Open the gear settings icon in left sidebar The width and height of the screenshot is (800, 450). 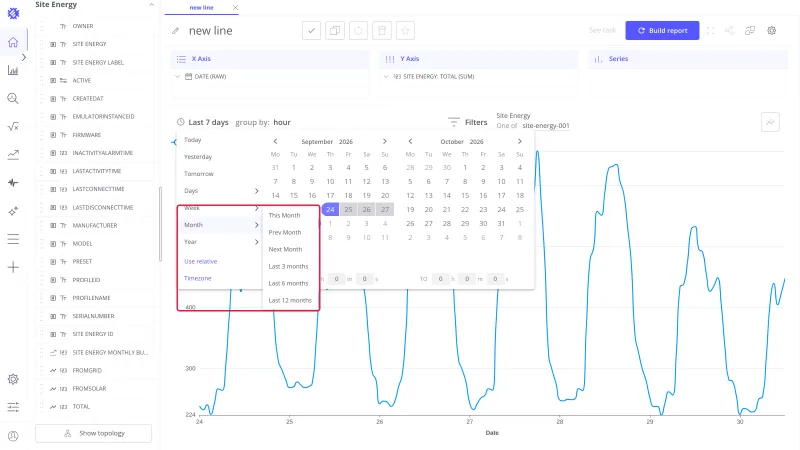(13, 379)
